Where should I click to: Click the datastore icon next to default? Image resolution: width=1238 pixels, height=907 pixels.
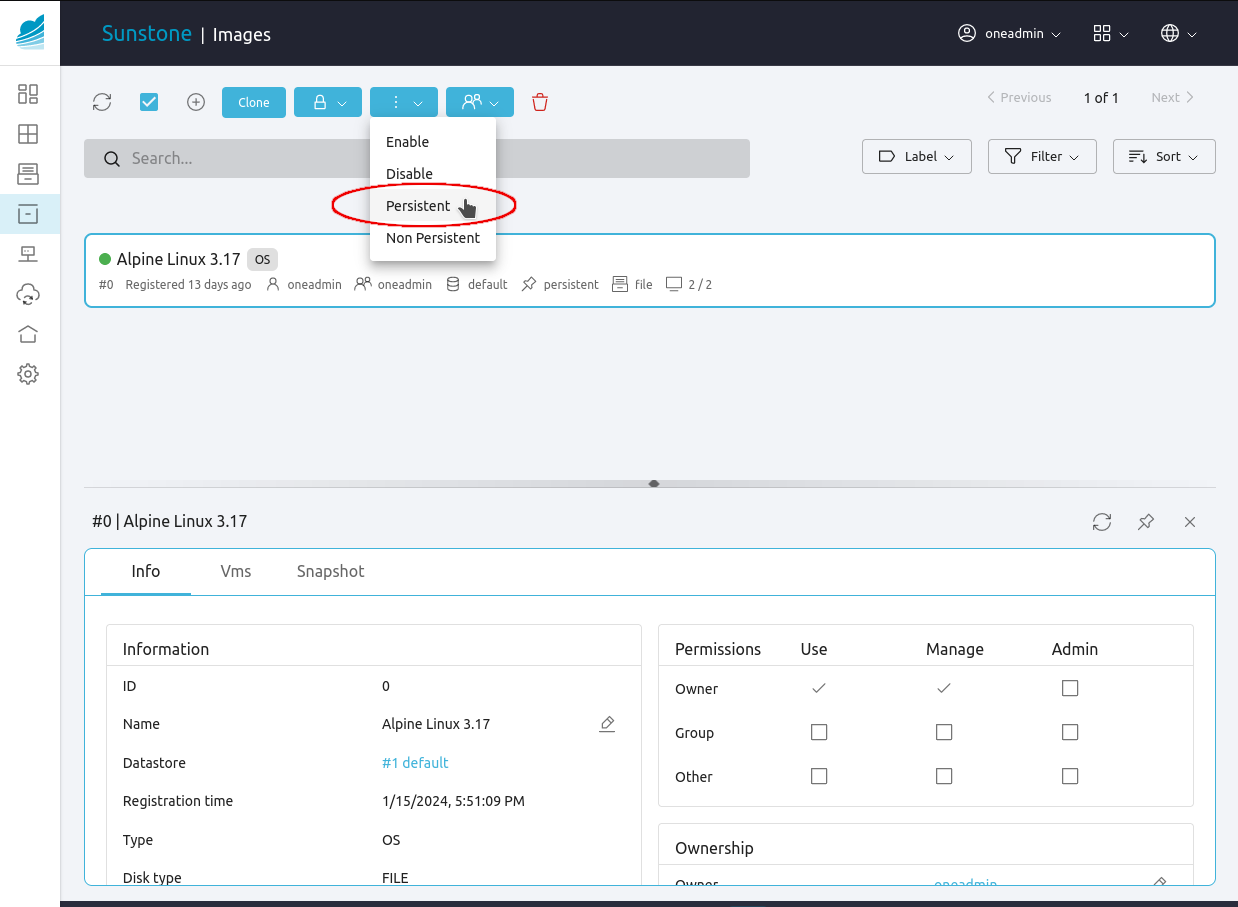pos(453,285)
